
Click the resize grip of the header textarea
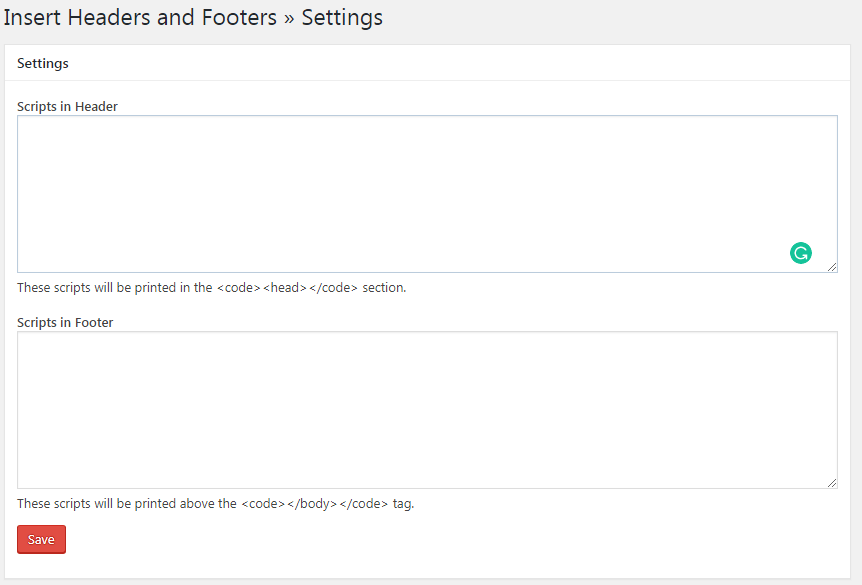point(833,264)
